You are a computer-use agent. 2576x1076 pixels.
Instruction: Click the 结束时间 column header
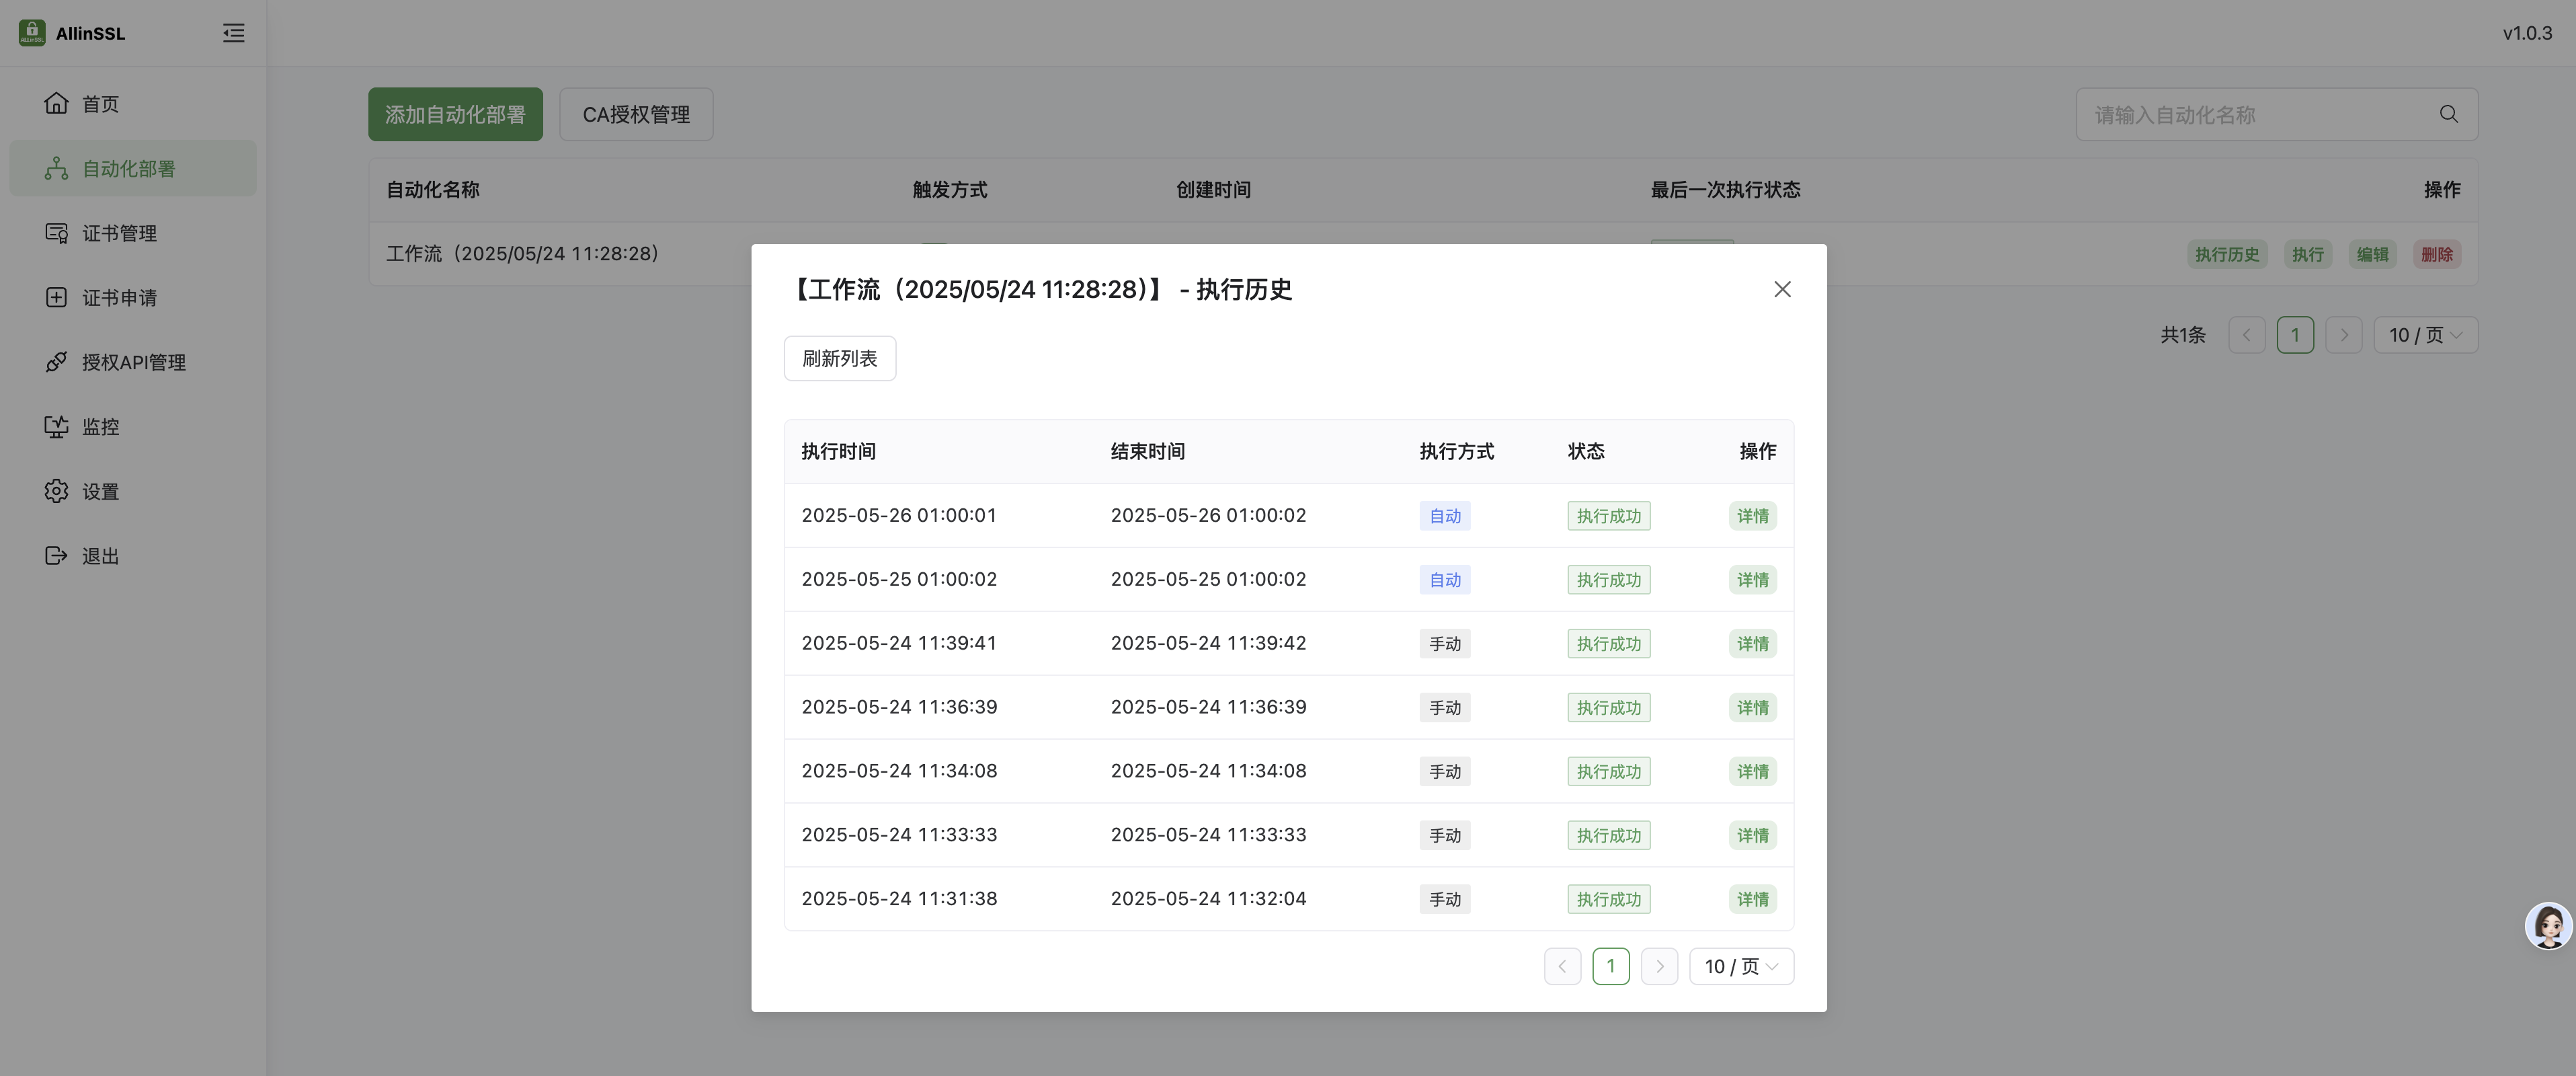pos(1147,452)
